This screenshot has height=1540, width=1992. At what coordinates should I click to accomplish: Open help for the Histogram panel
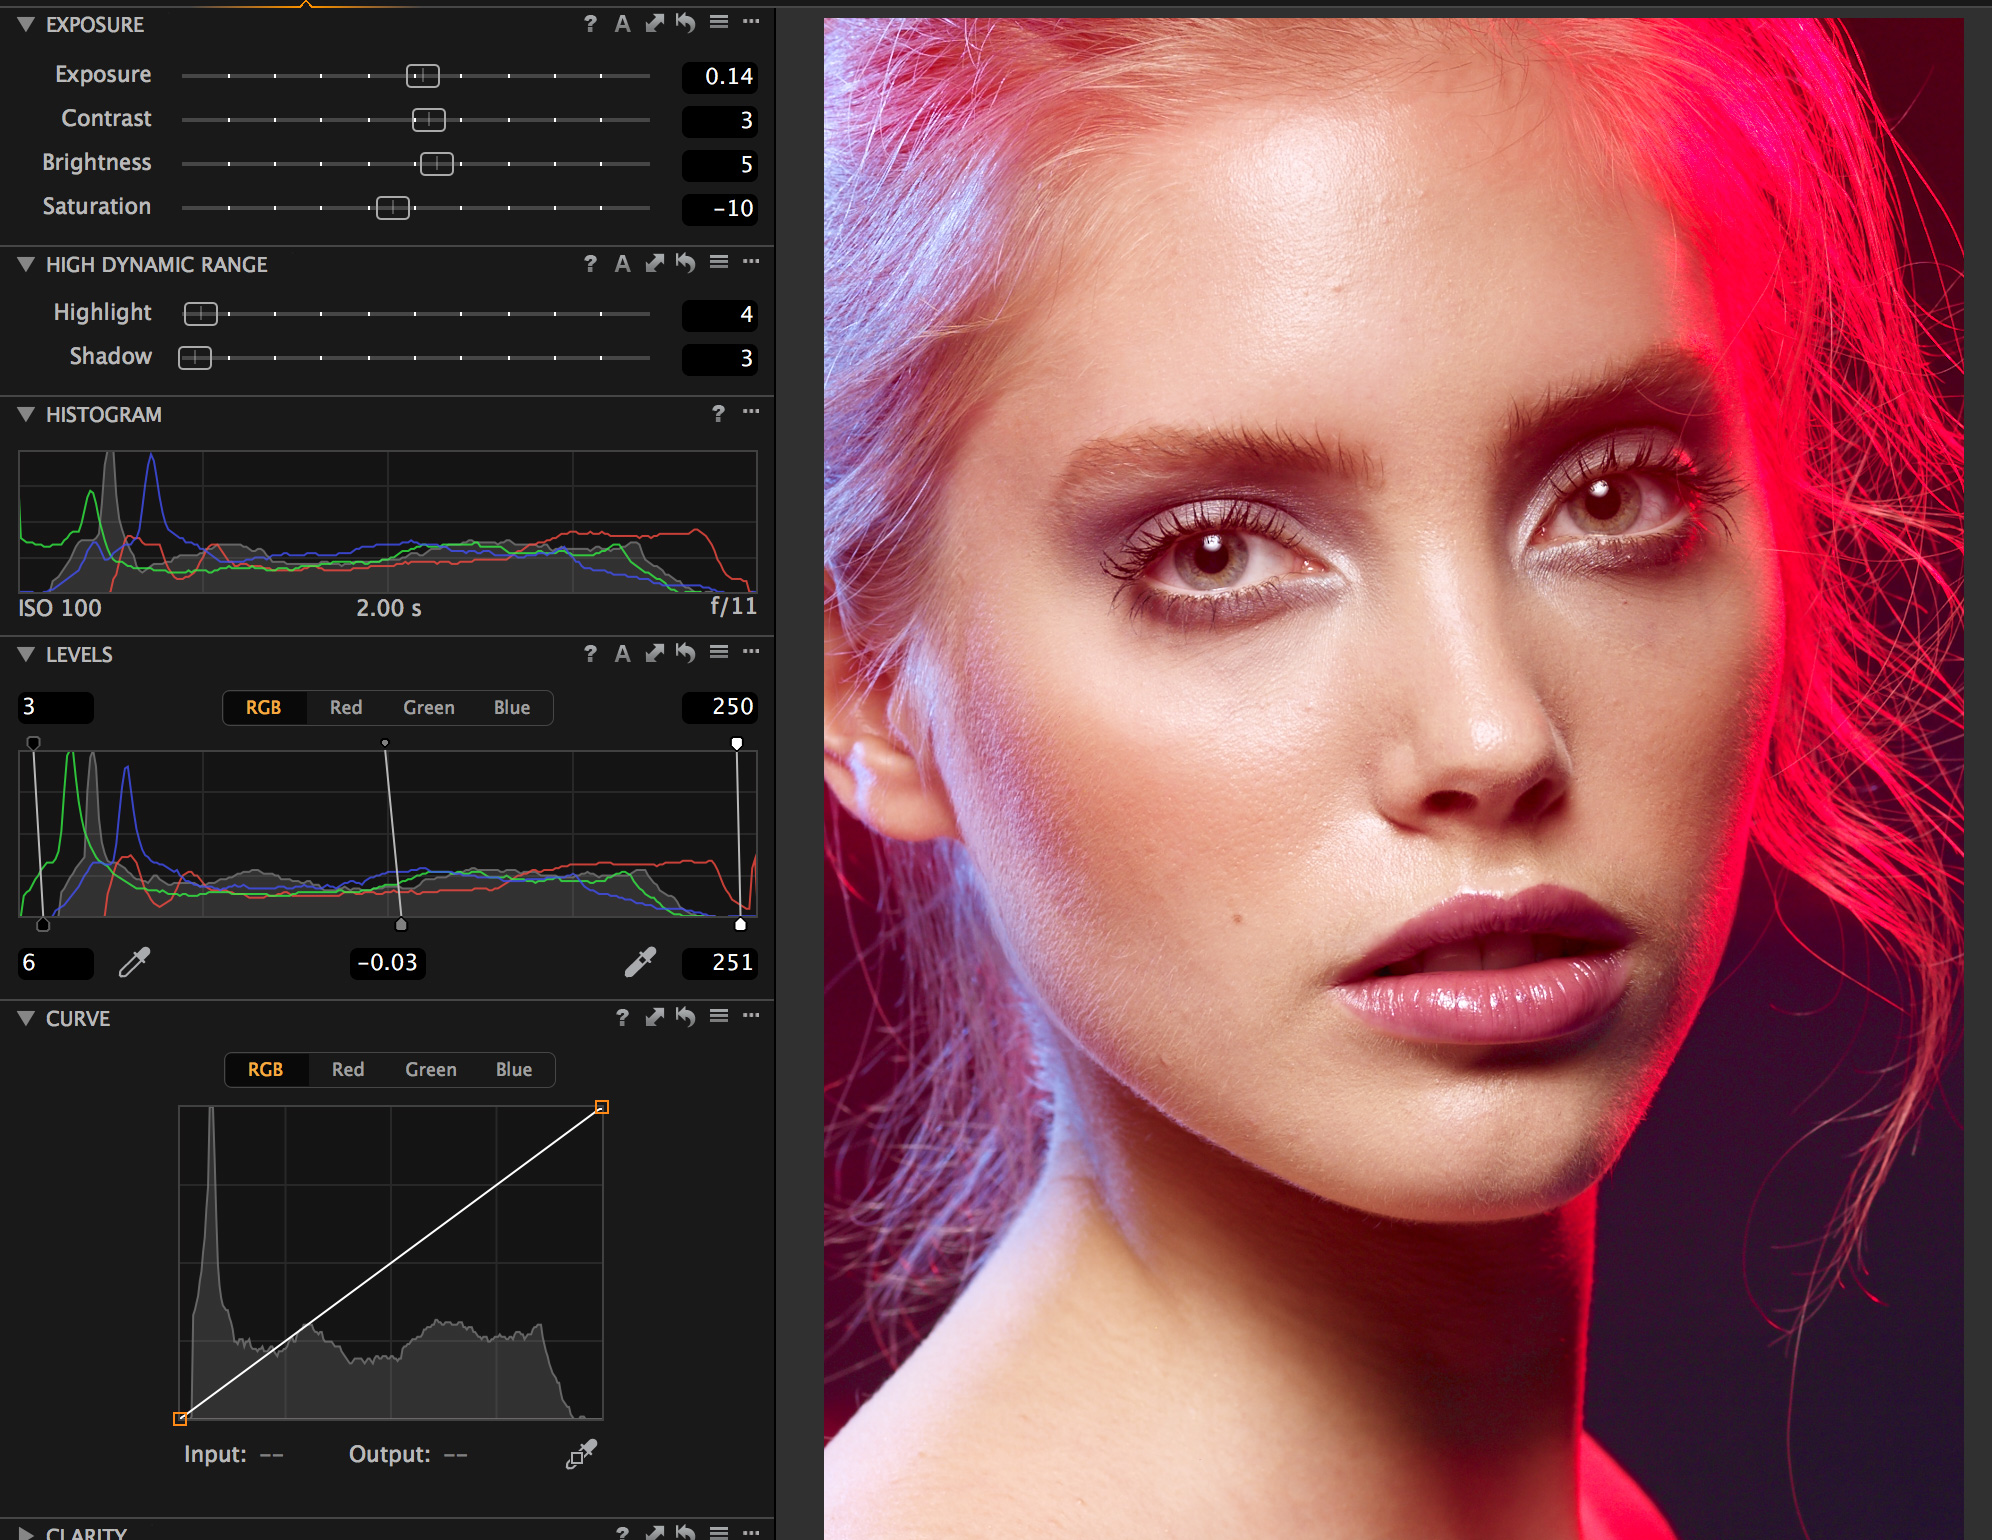pos(718,414)
